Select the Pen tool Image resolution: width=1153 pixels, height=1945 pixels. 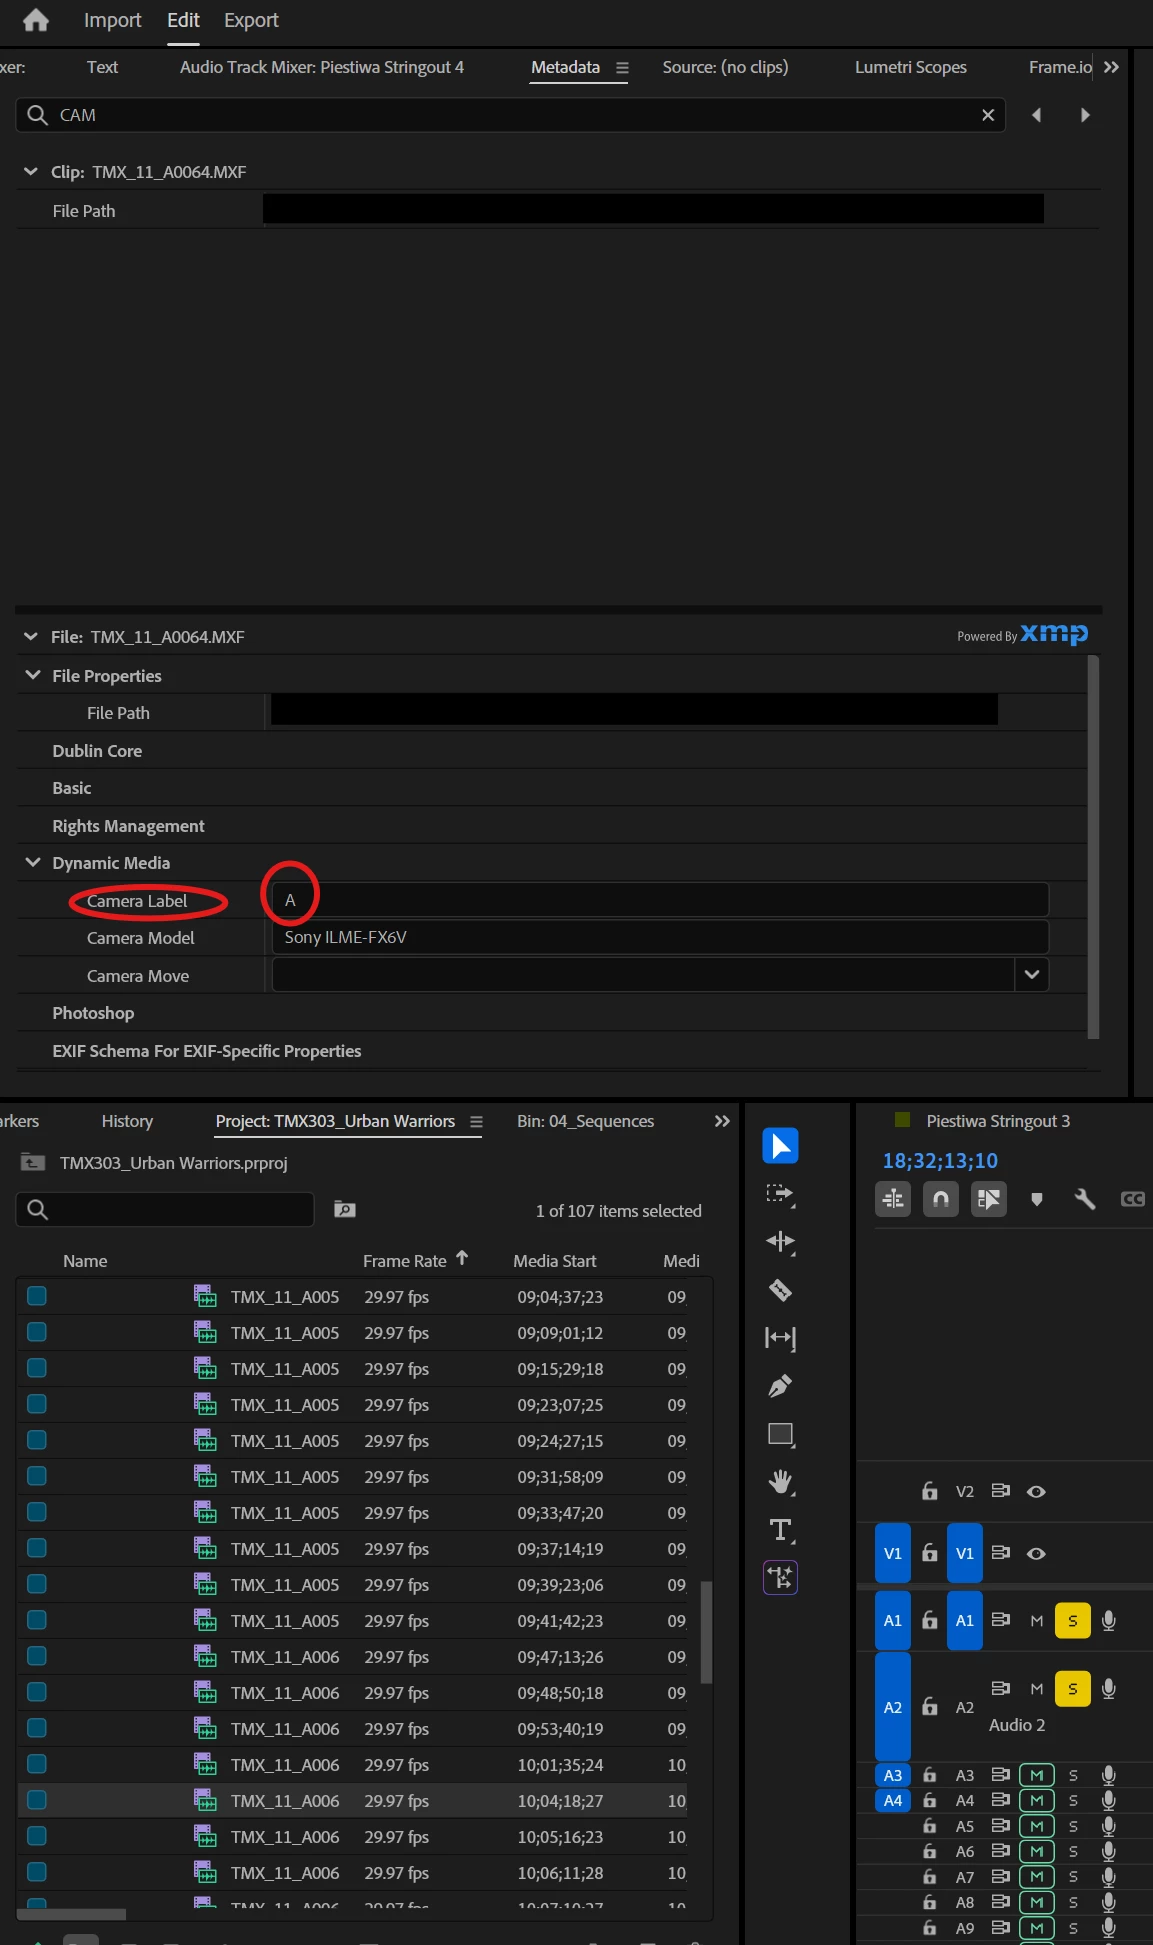[780, 1386]
